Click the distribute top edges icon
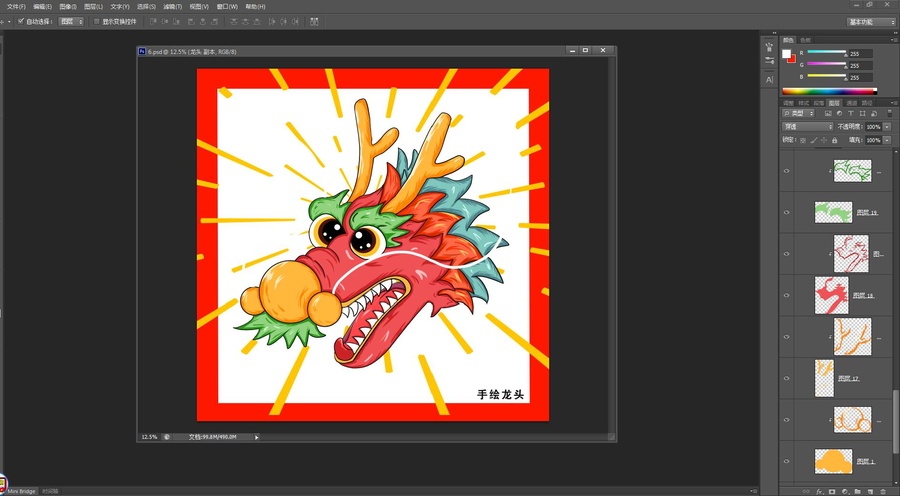This screenshot has width=900, height=496. tap(234, 22)
